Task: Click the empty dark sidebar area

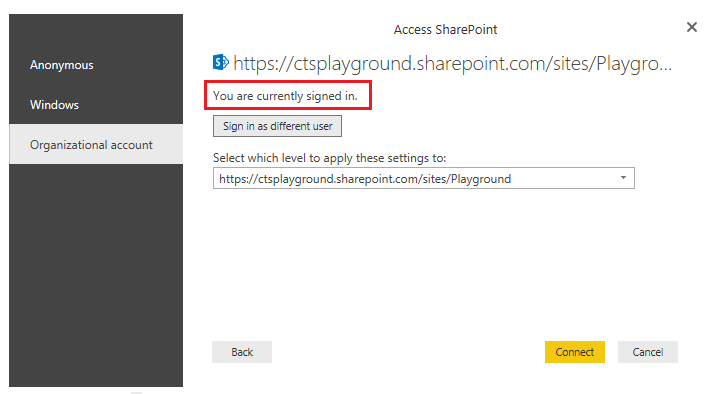Action: [x=96, y=275]
